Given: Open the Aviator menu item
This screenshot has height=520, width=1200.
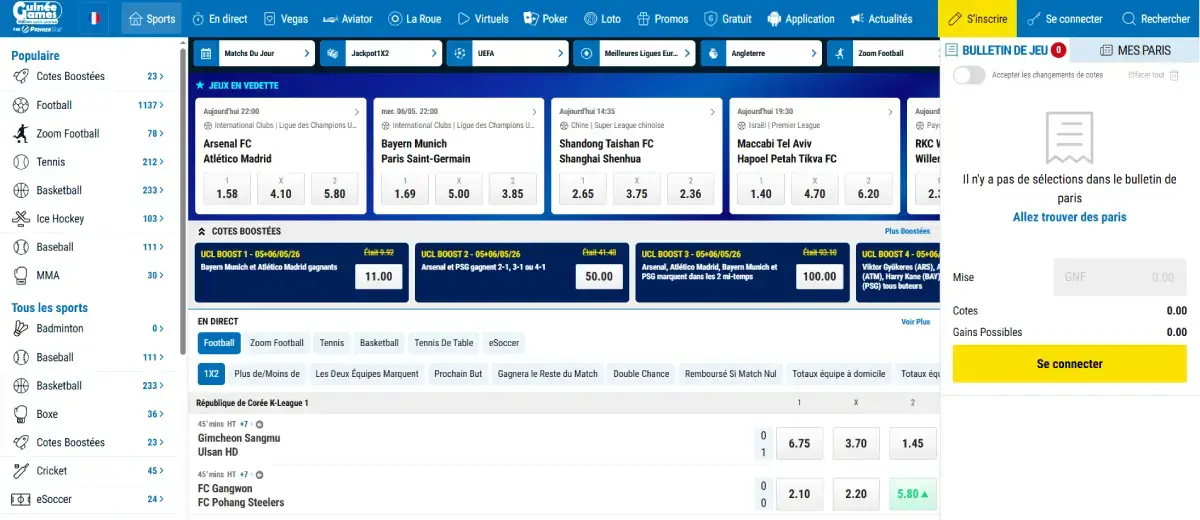Looking at the screenshot, I should (x=348, y=19).
